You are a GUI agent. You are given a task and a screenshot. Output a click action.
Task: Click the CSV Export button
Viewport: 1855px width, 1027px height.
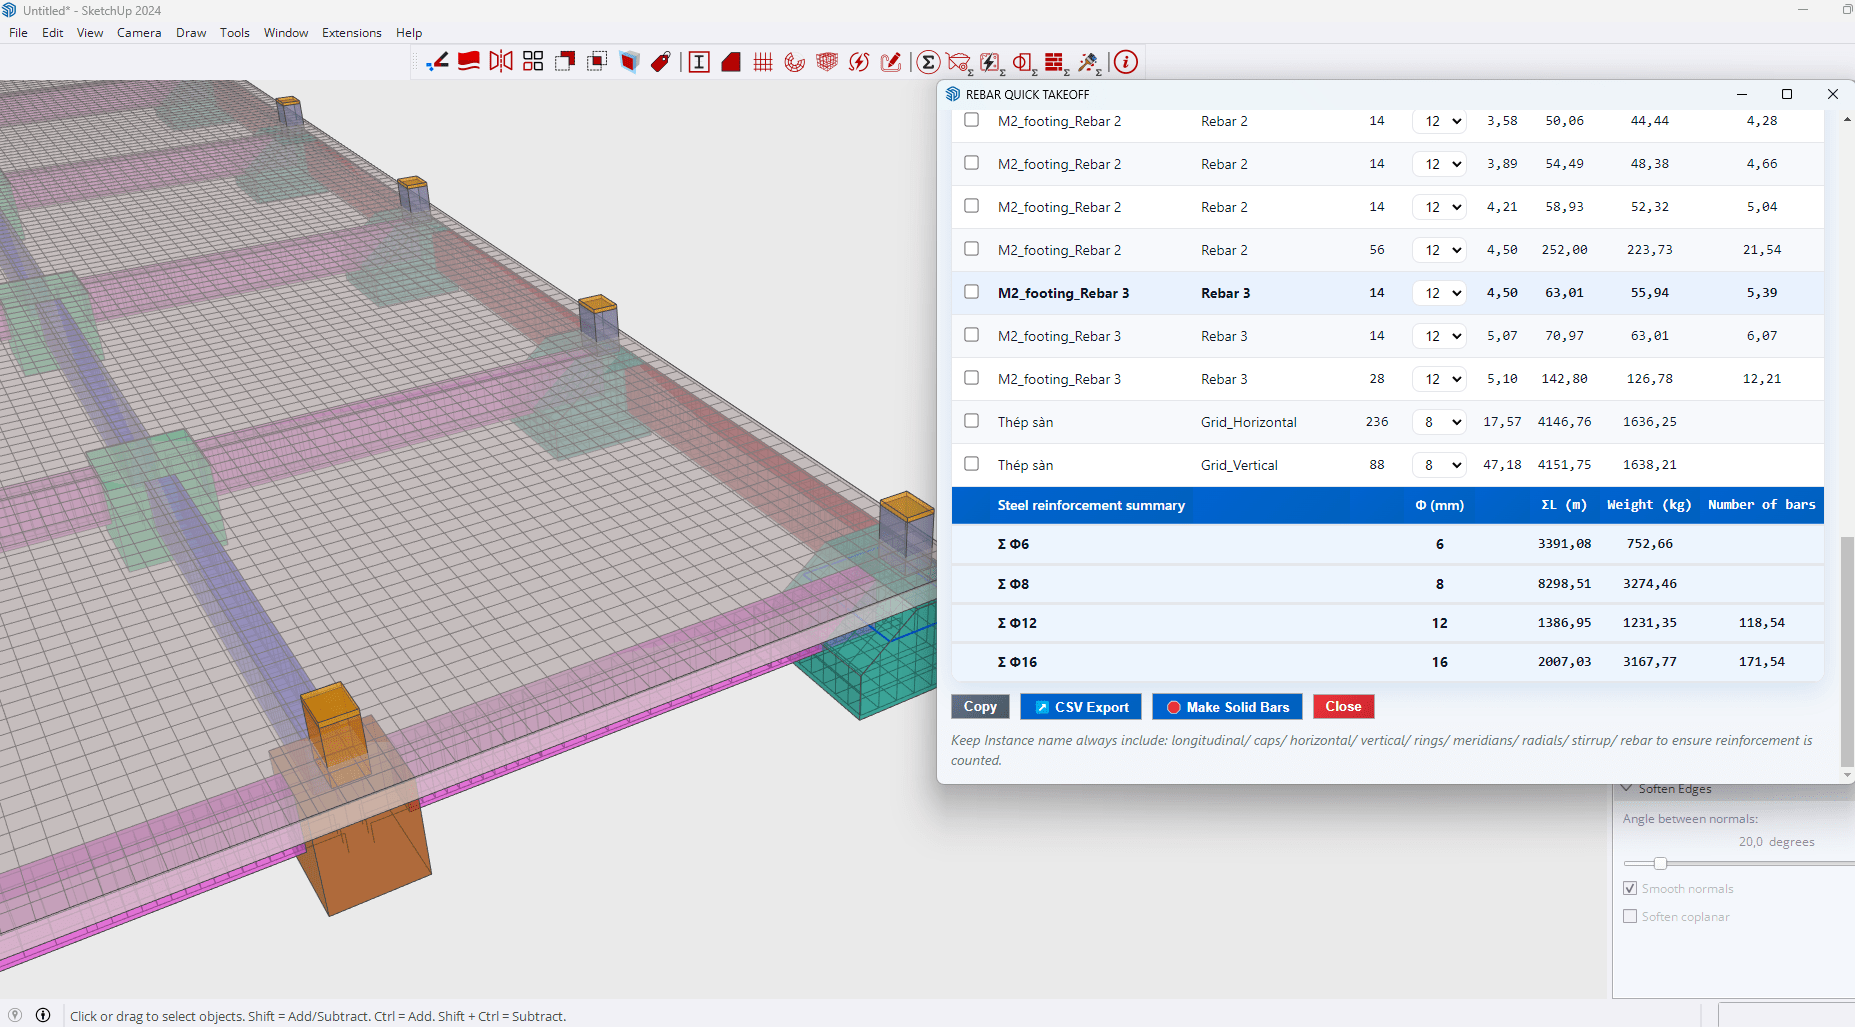(1081, 707)
